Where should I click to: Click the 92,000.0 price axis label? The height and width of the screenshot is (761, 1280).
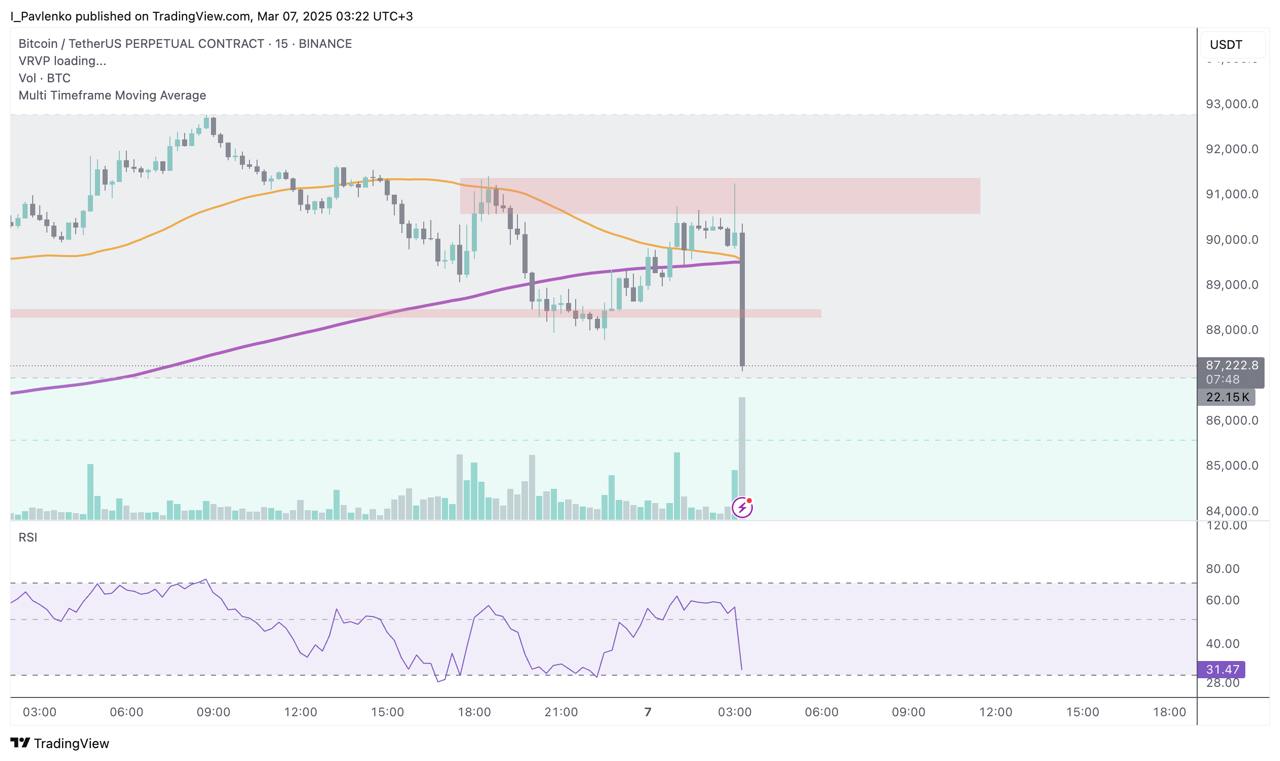tap(1232, 149)
